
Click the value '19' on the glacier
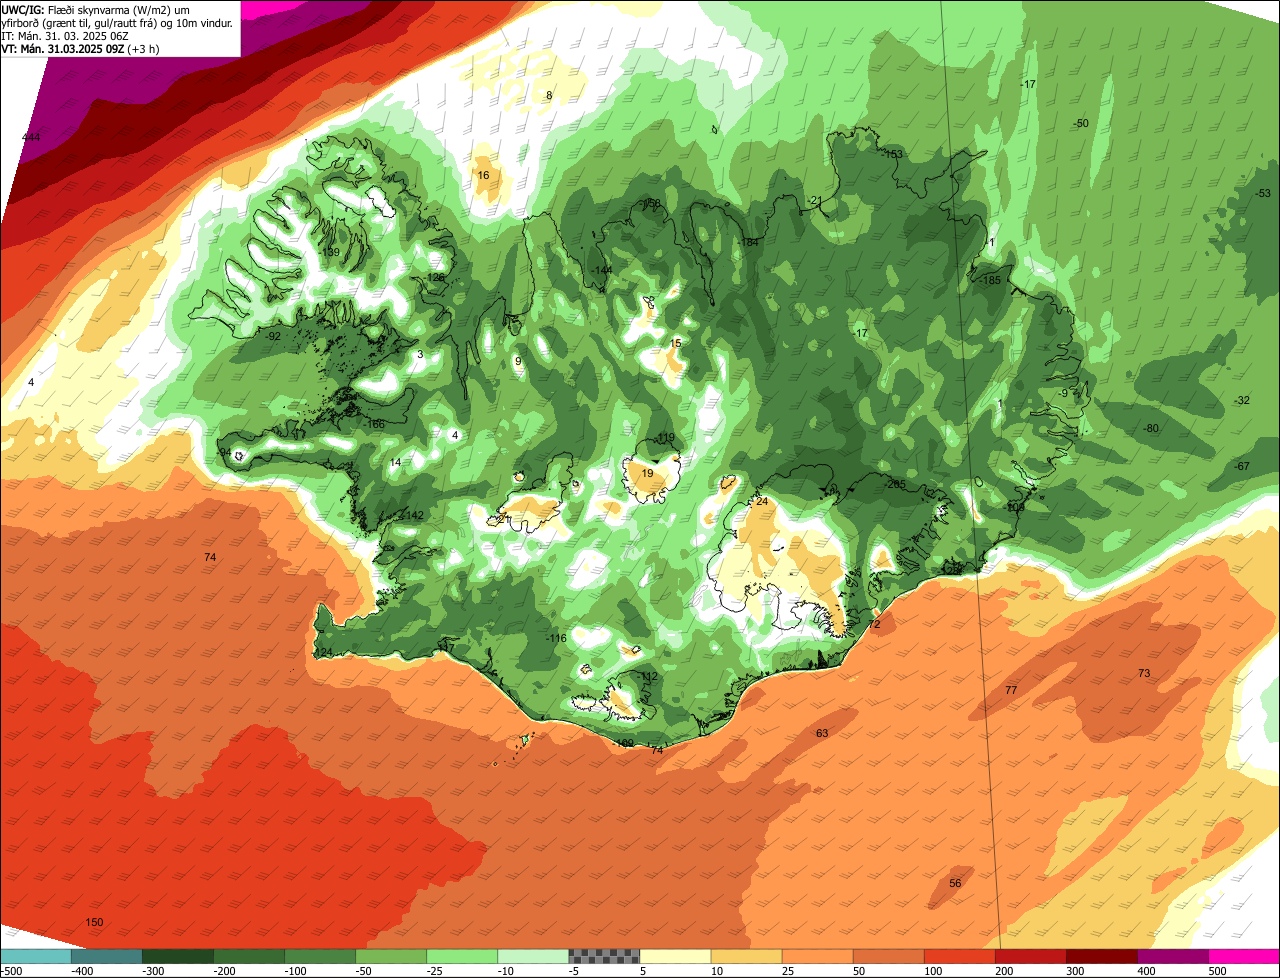pyautogui.click(x=648, y=473)
